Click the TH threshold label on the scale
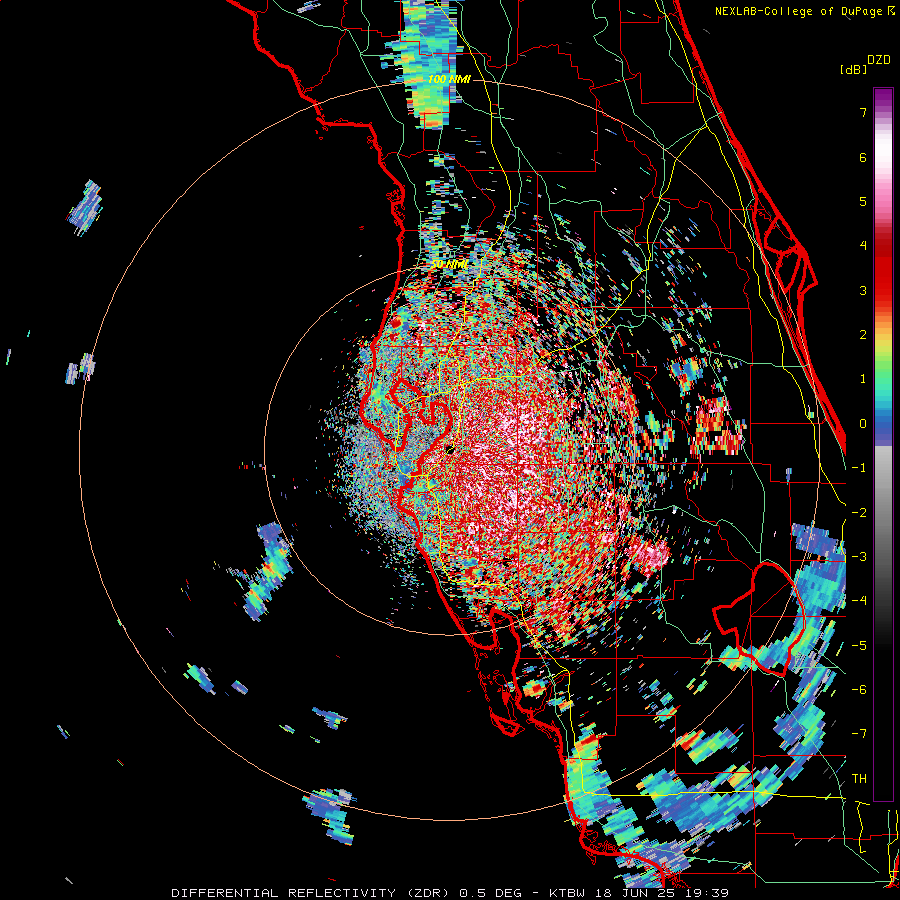This screenshot has width=900, height=900. [859, 779]
